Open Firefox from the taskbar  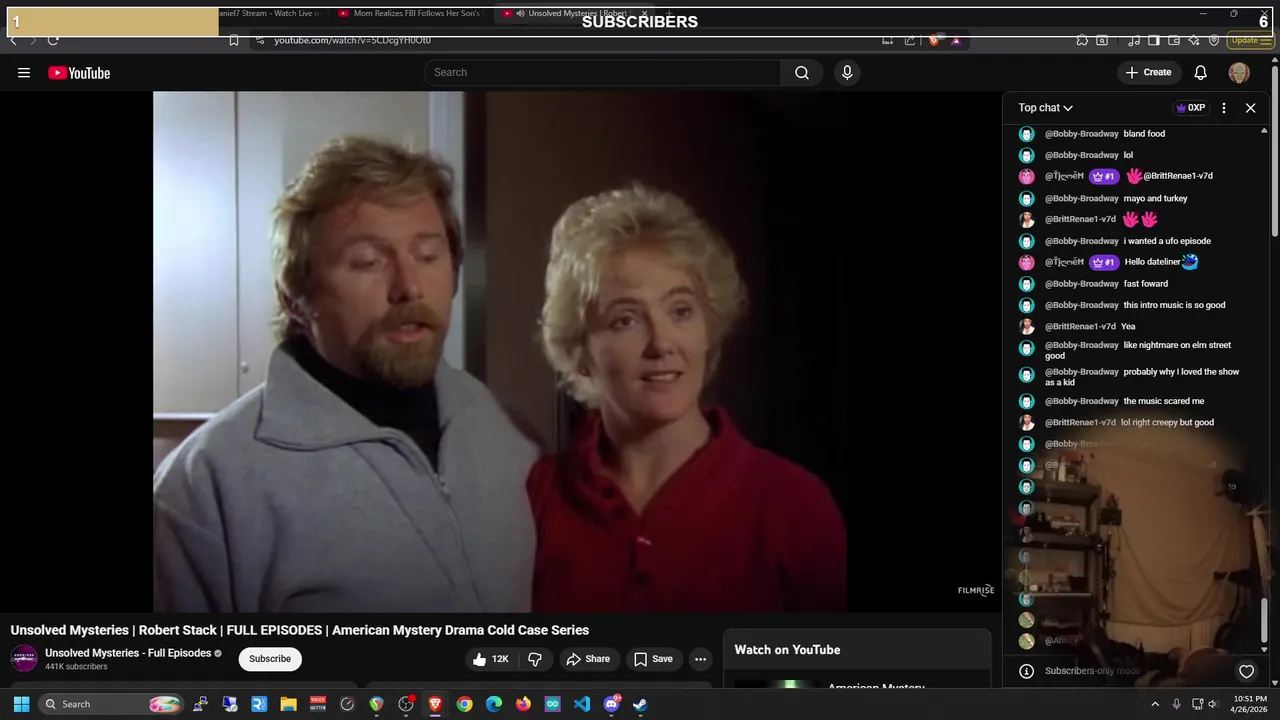click(x=523, y=704)
